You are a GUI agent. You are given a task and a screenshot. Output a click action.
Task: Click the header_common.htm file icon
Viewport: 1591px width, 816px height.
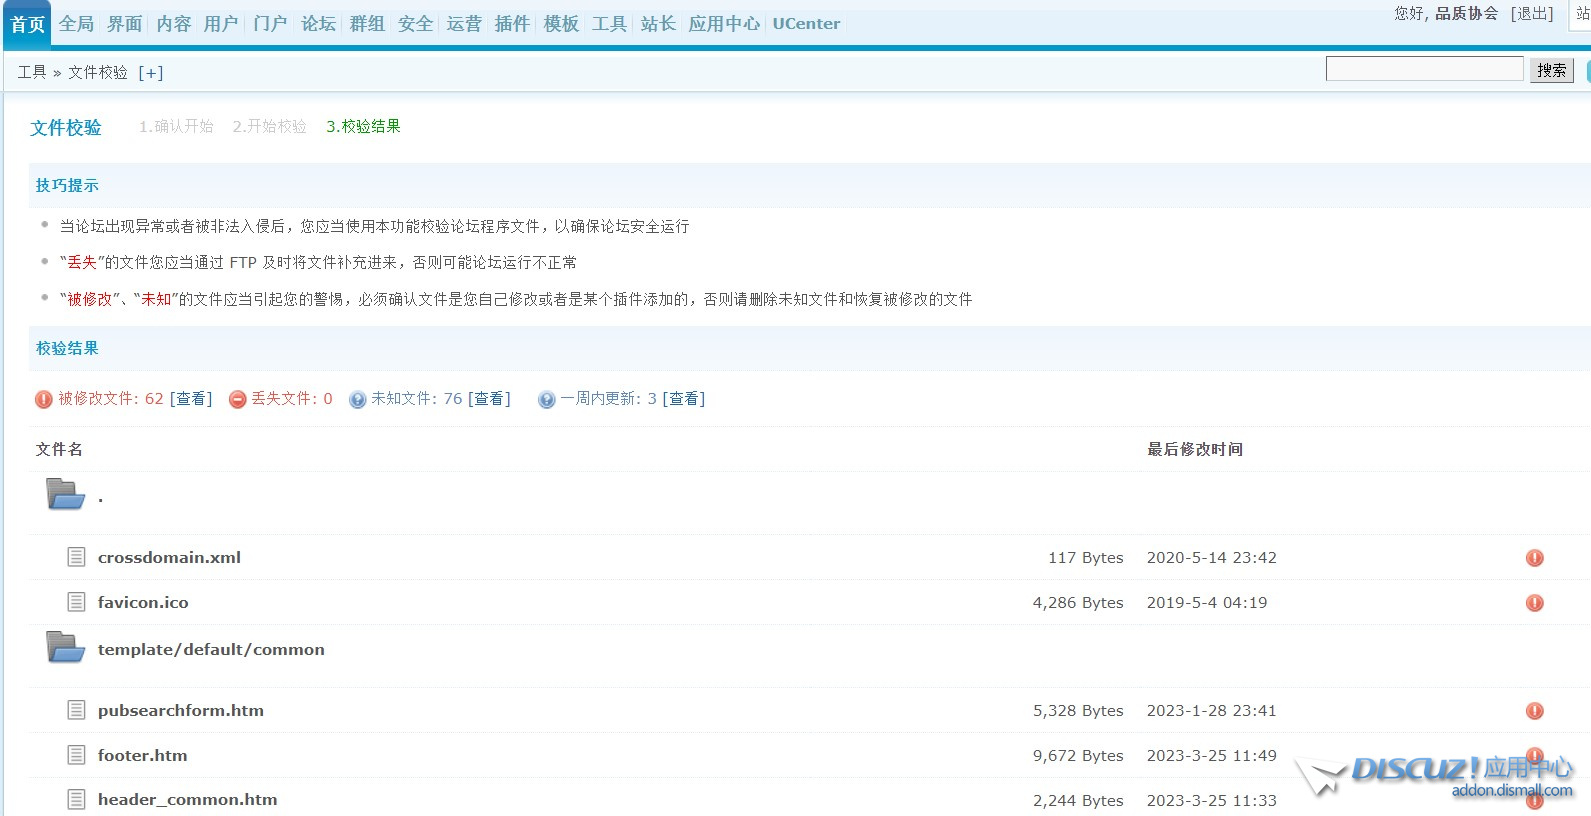tap(76, 799)
